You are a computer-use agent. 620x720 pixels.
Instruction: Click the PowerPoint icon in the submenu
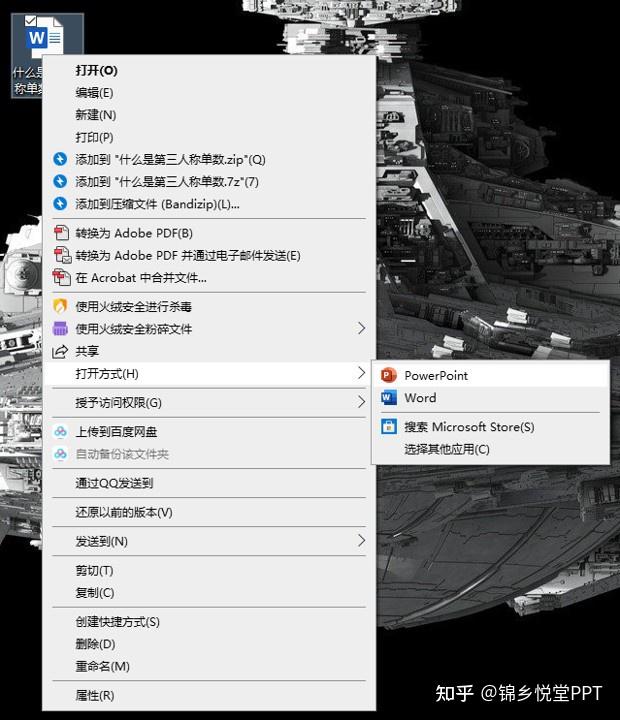(x=389, y=376)
